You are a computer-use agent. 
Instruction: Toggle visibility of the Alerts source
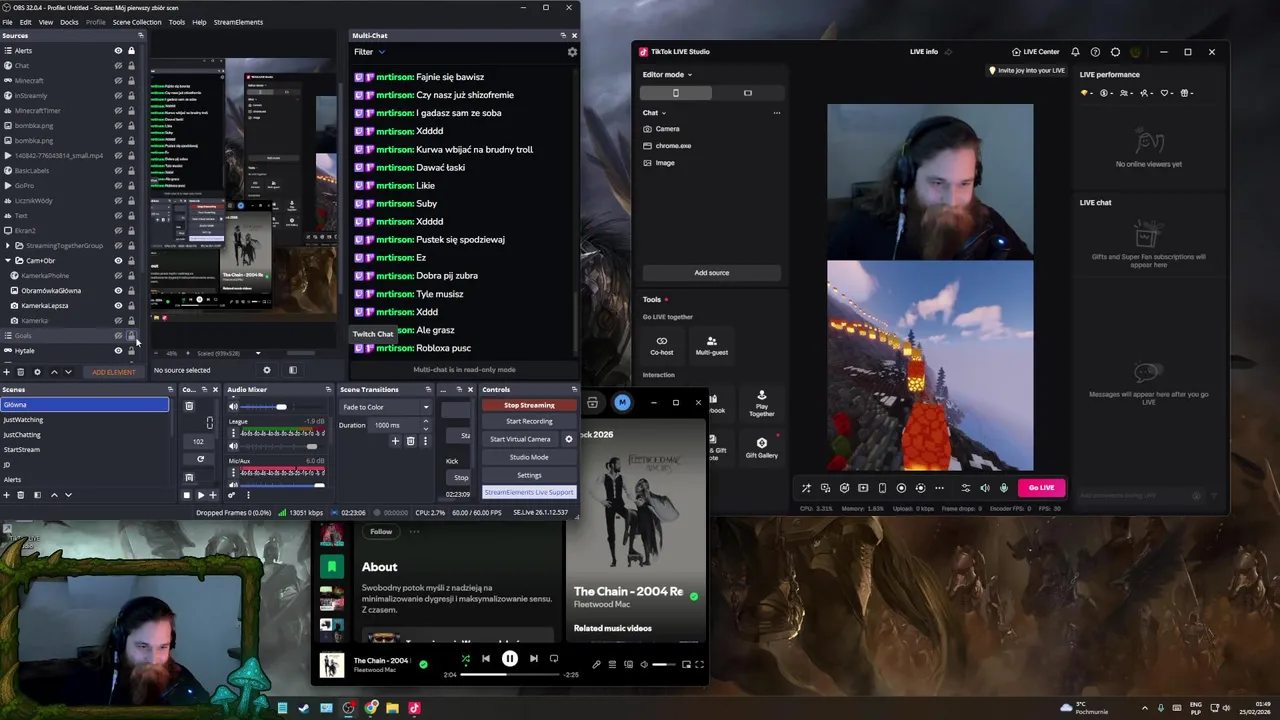pyautogui.click(x=118, y=50)
